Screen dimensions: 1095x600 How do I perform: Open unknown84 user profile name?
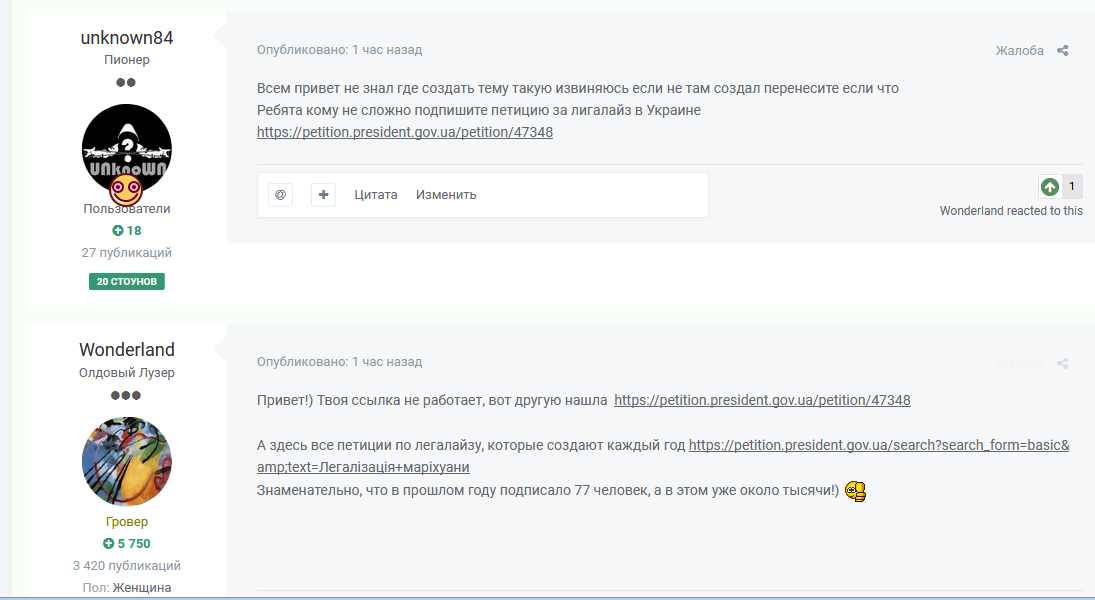(x=126, y=38)
